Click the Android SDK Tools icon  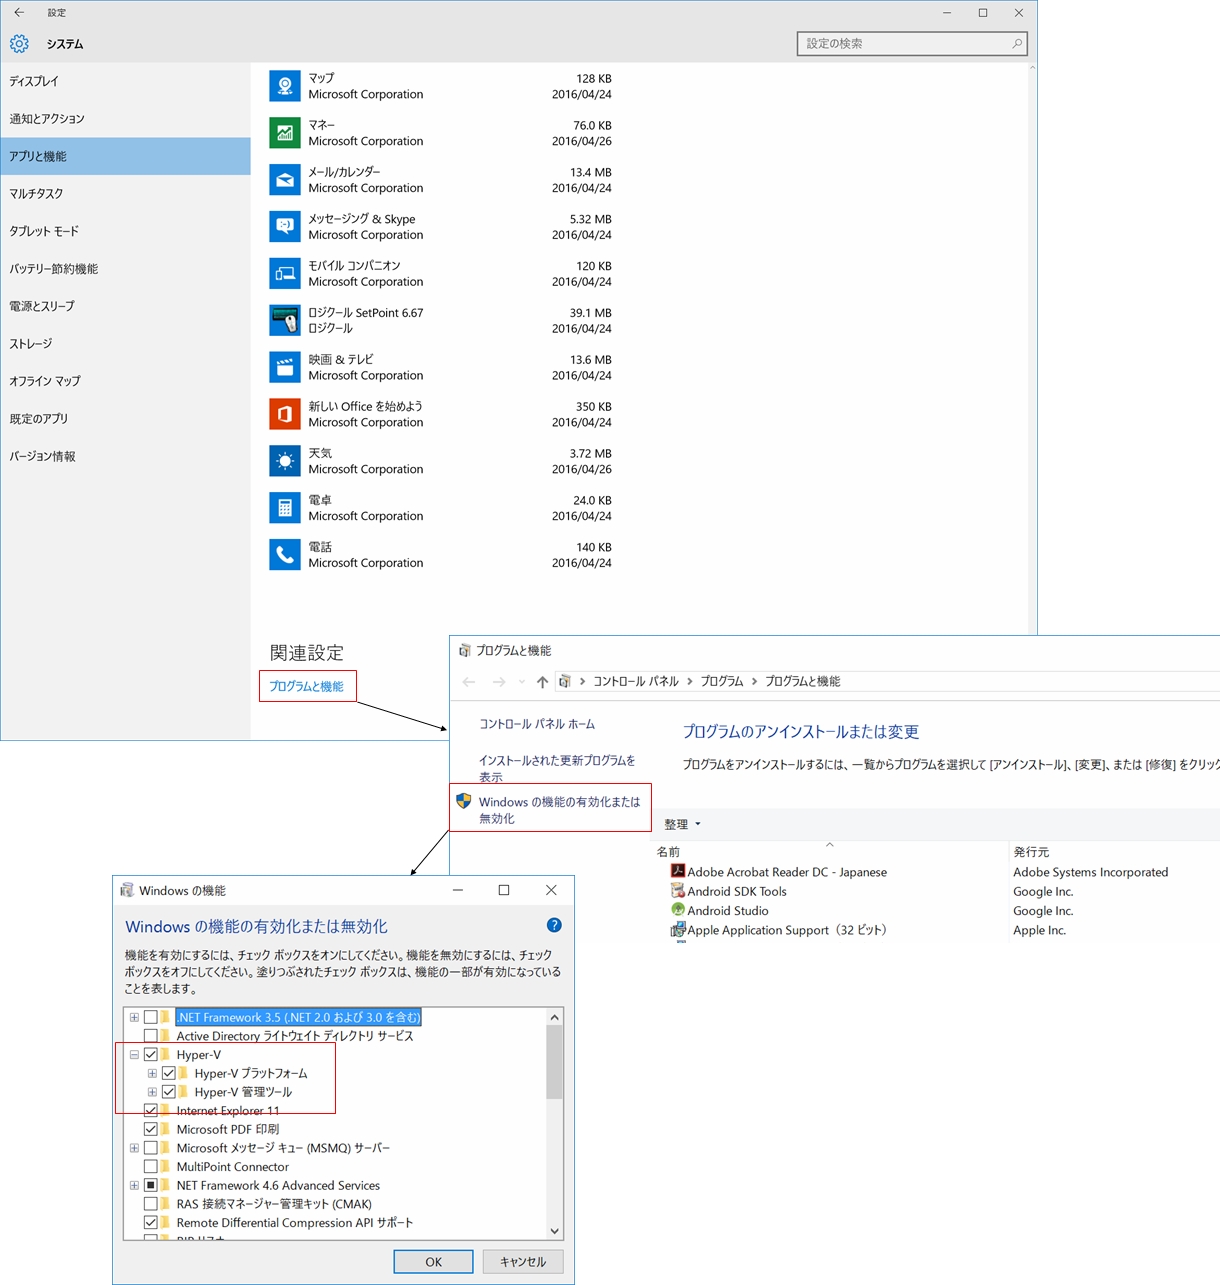pos(678,891)
